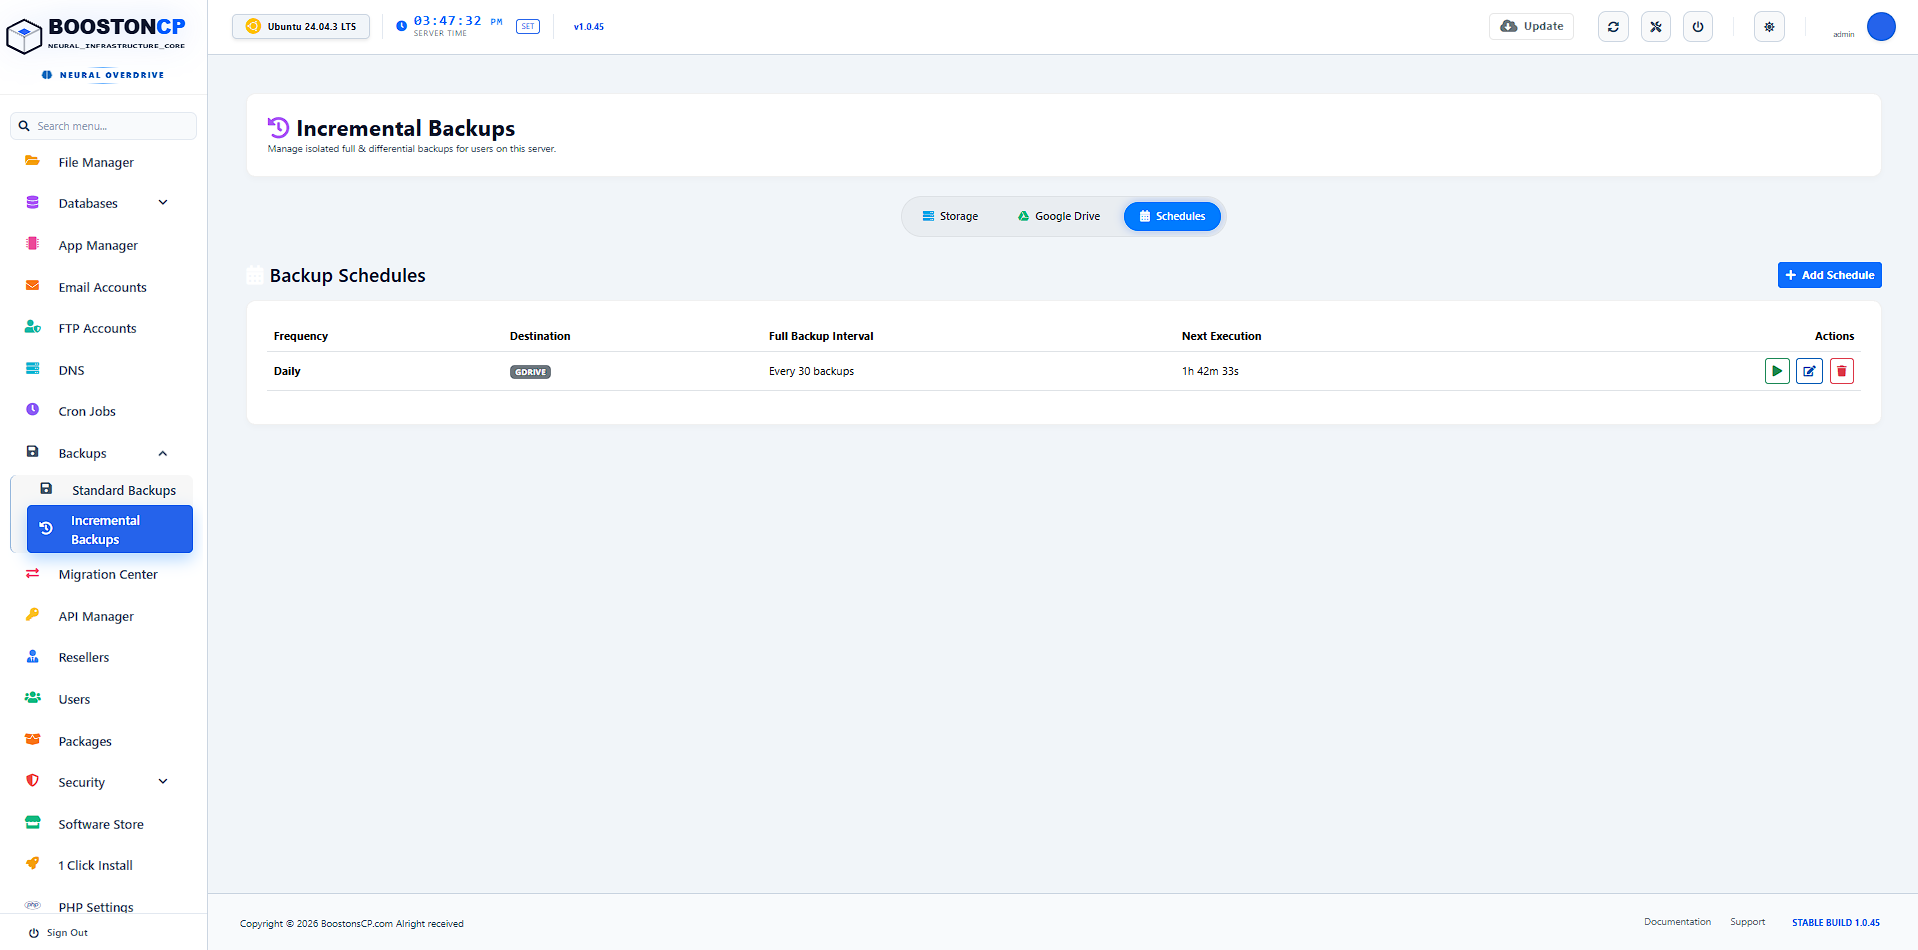1918x950 pixels.
Task: Click the Incremental Backups history icon in header
Action: tap(278, 127)
